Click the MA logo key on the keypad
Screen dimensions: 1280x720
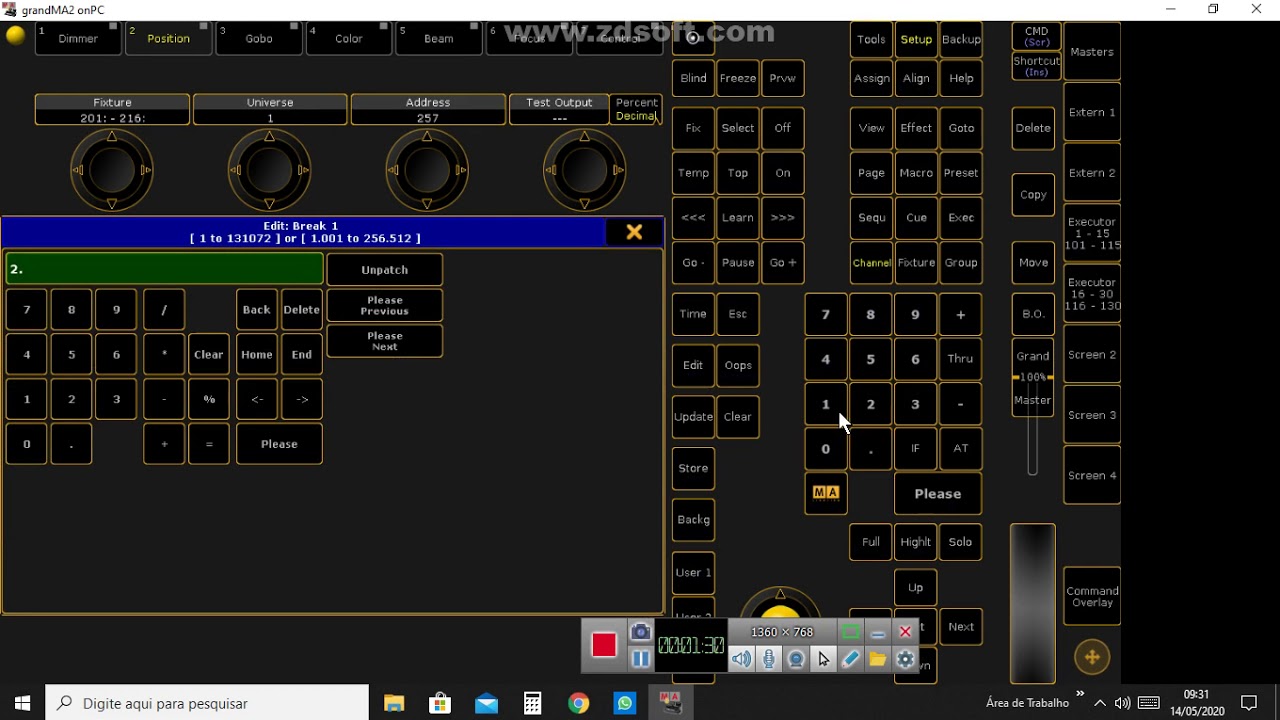[x=826, y=493]
